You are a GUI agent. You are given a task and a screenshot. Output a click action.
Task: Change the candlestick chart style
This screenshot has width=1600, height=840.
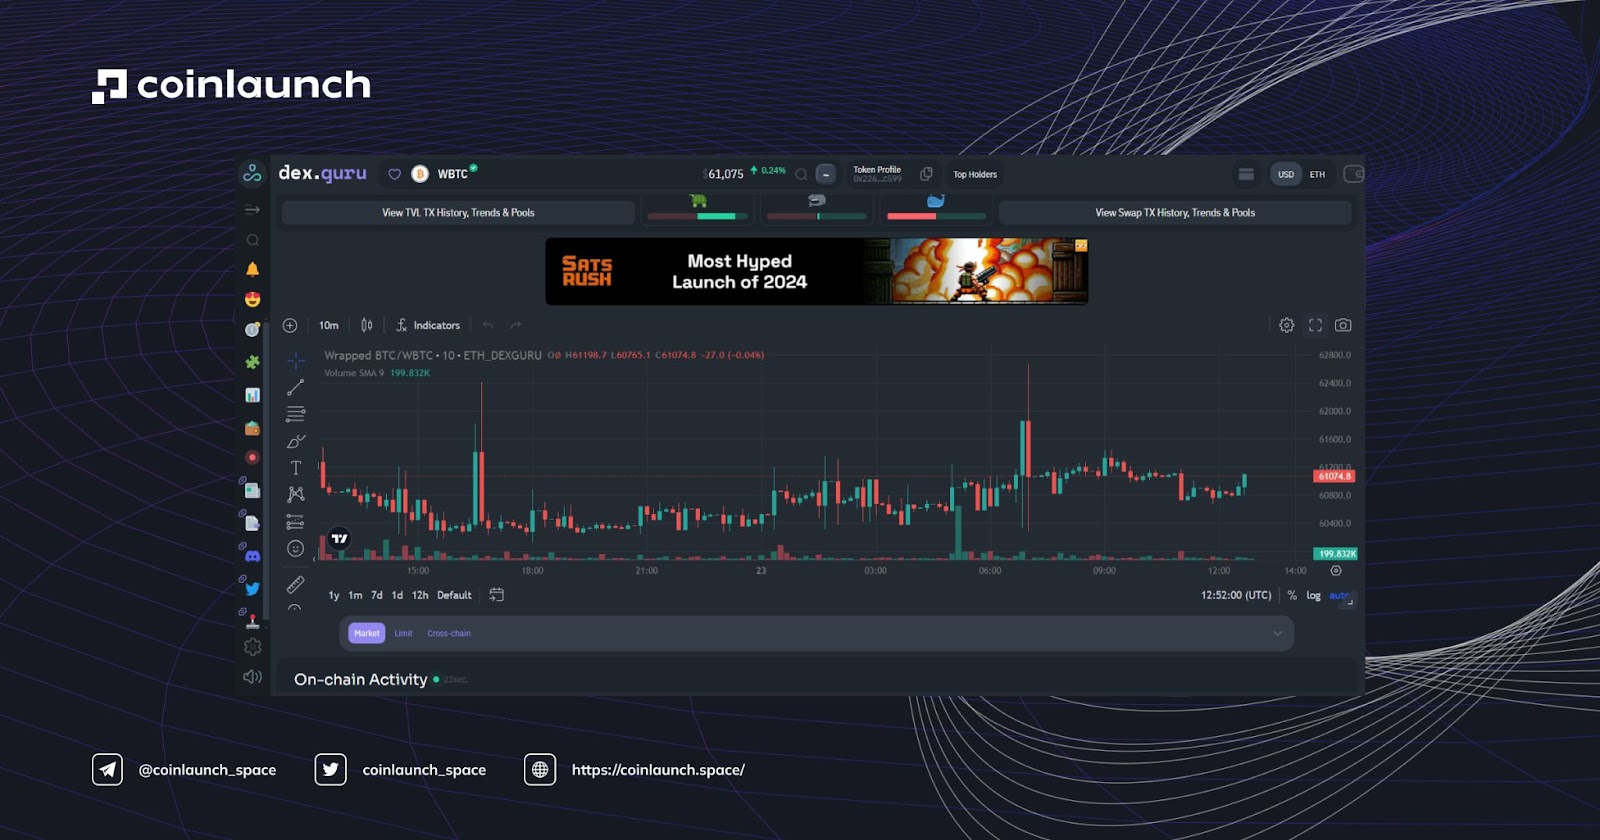tap(367, 325)
